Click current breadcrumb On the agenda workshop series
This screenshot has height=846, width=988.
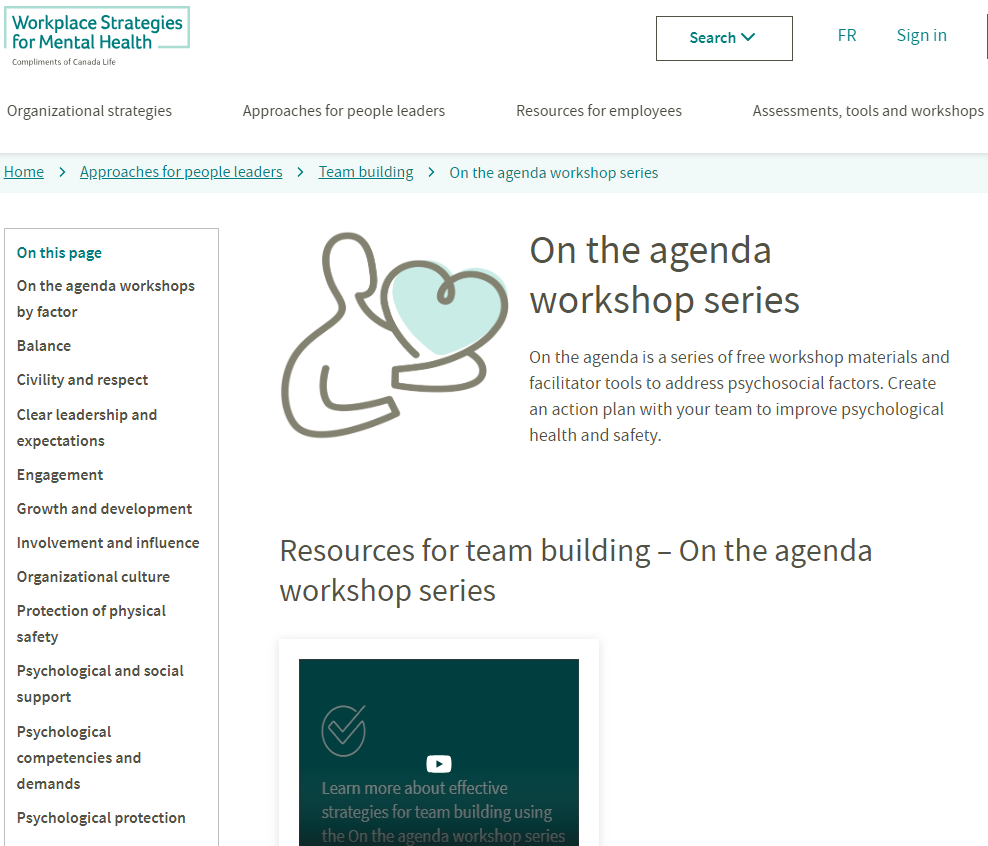click(553, 173)
